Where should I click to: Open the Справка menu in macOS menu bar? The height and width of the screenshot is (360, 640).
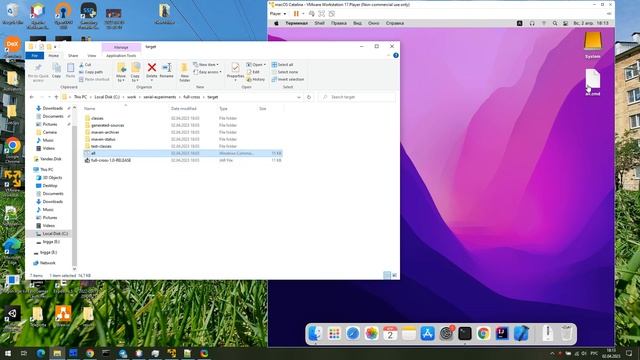click(395, 23)
